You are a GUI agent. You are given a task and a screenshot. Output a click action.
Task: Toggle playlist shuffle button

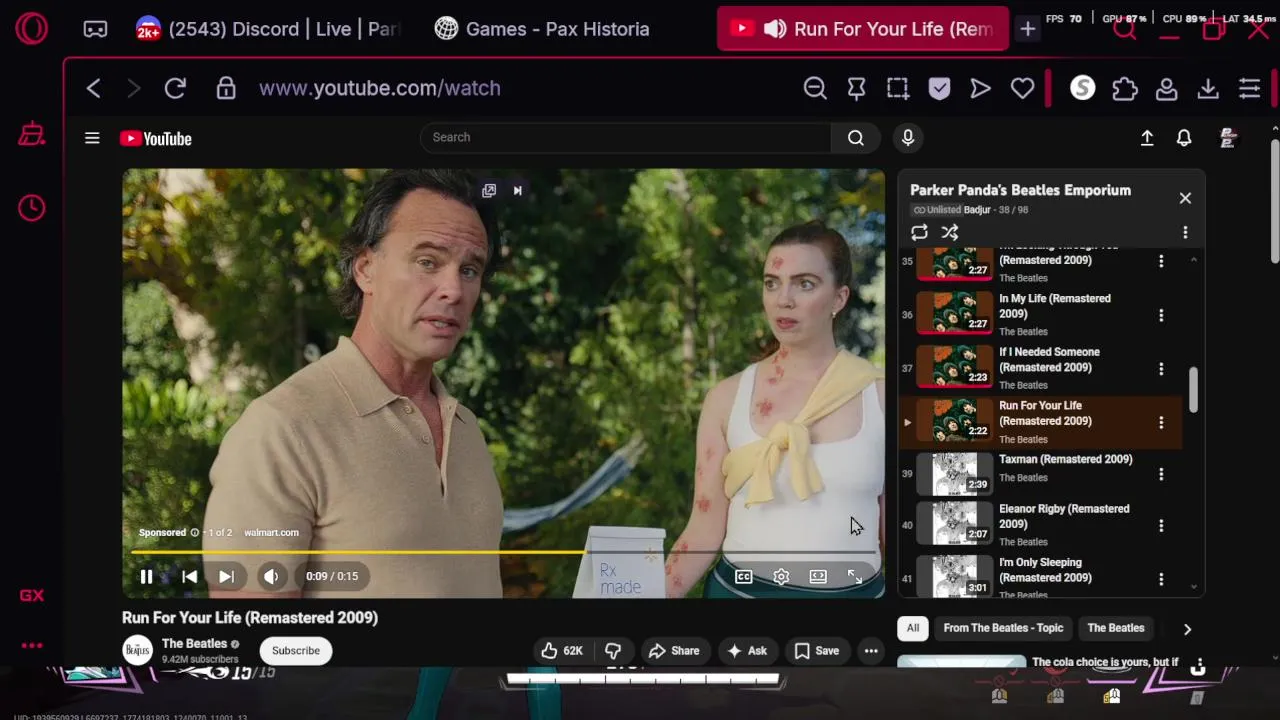950,232
